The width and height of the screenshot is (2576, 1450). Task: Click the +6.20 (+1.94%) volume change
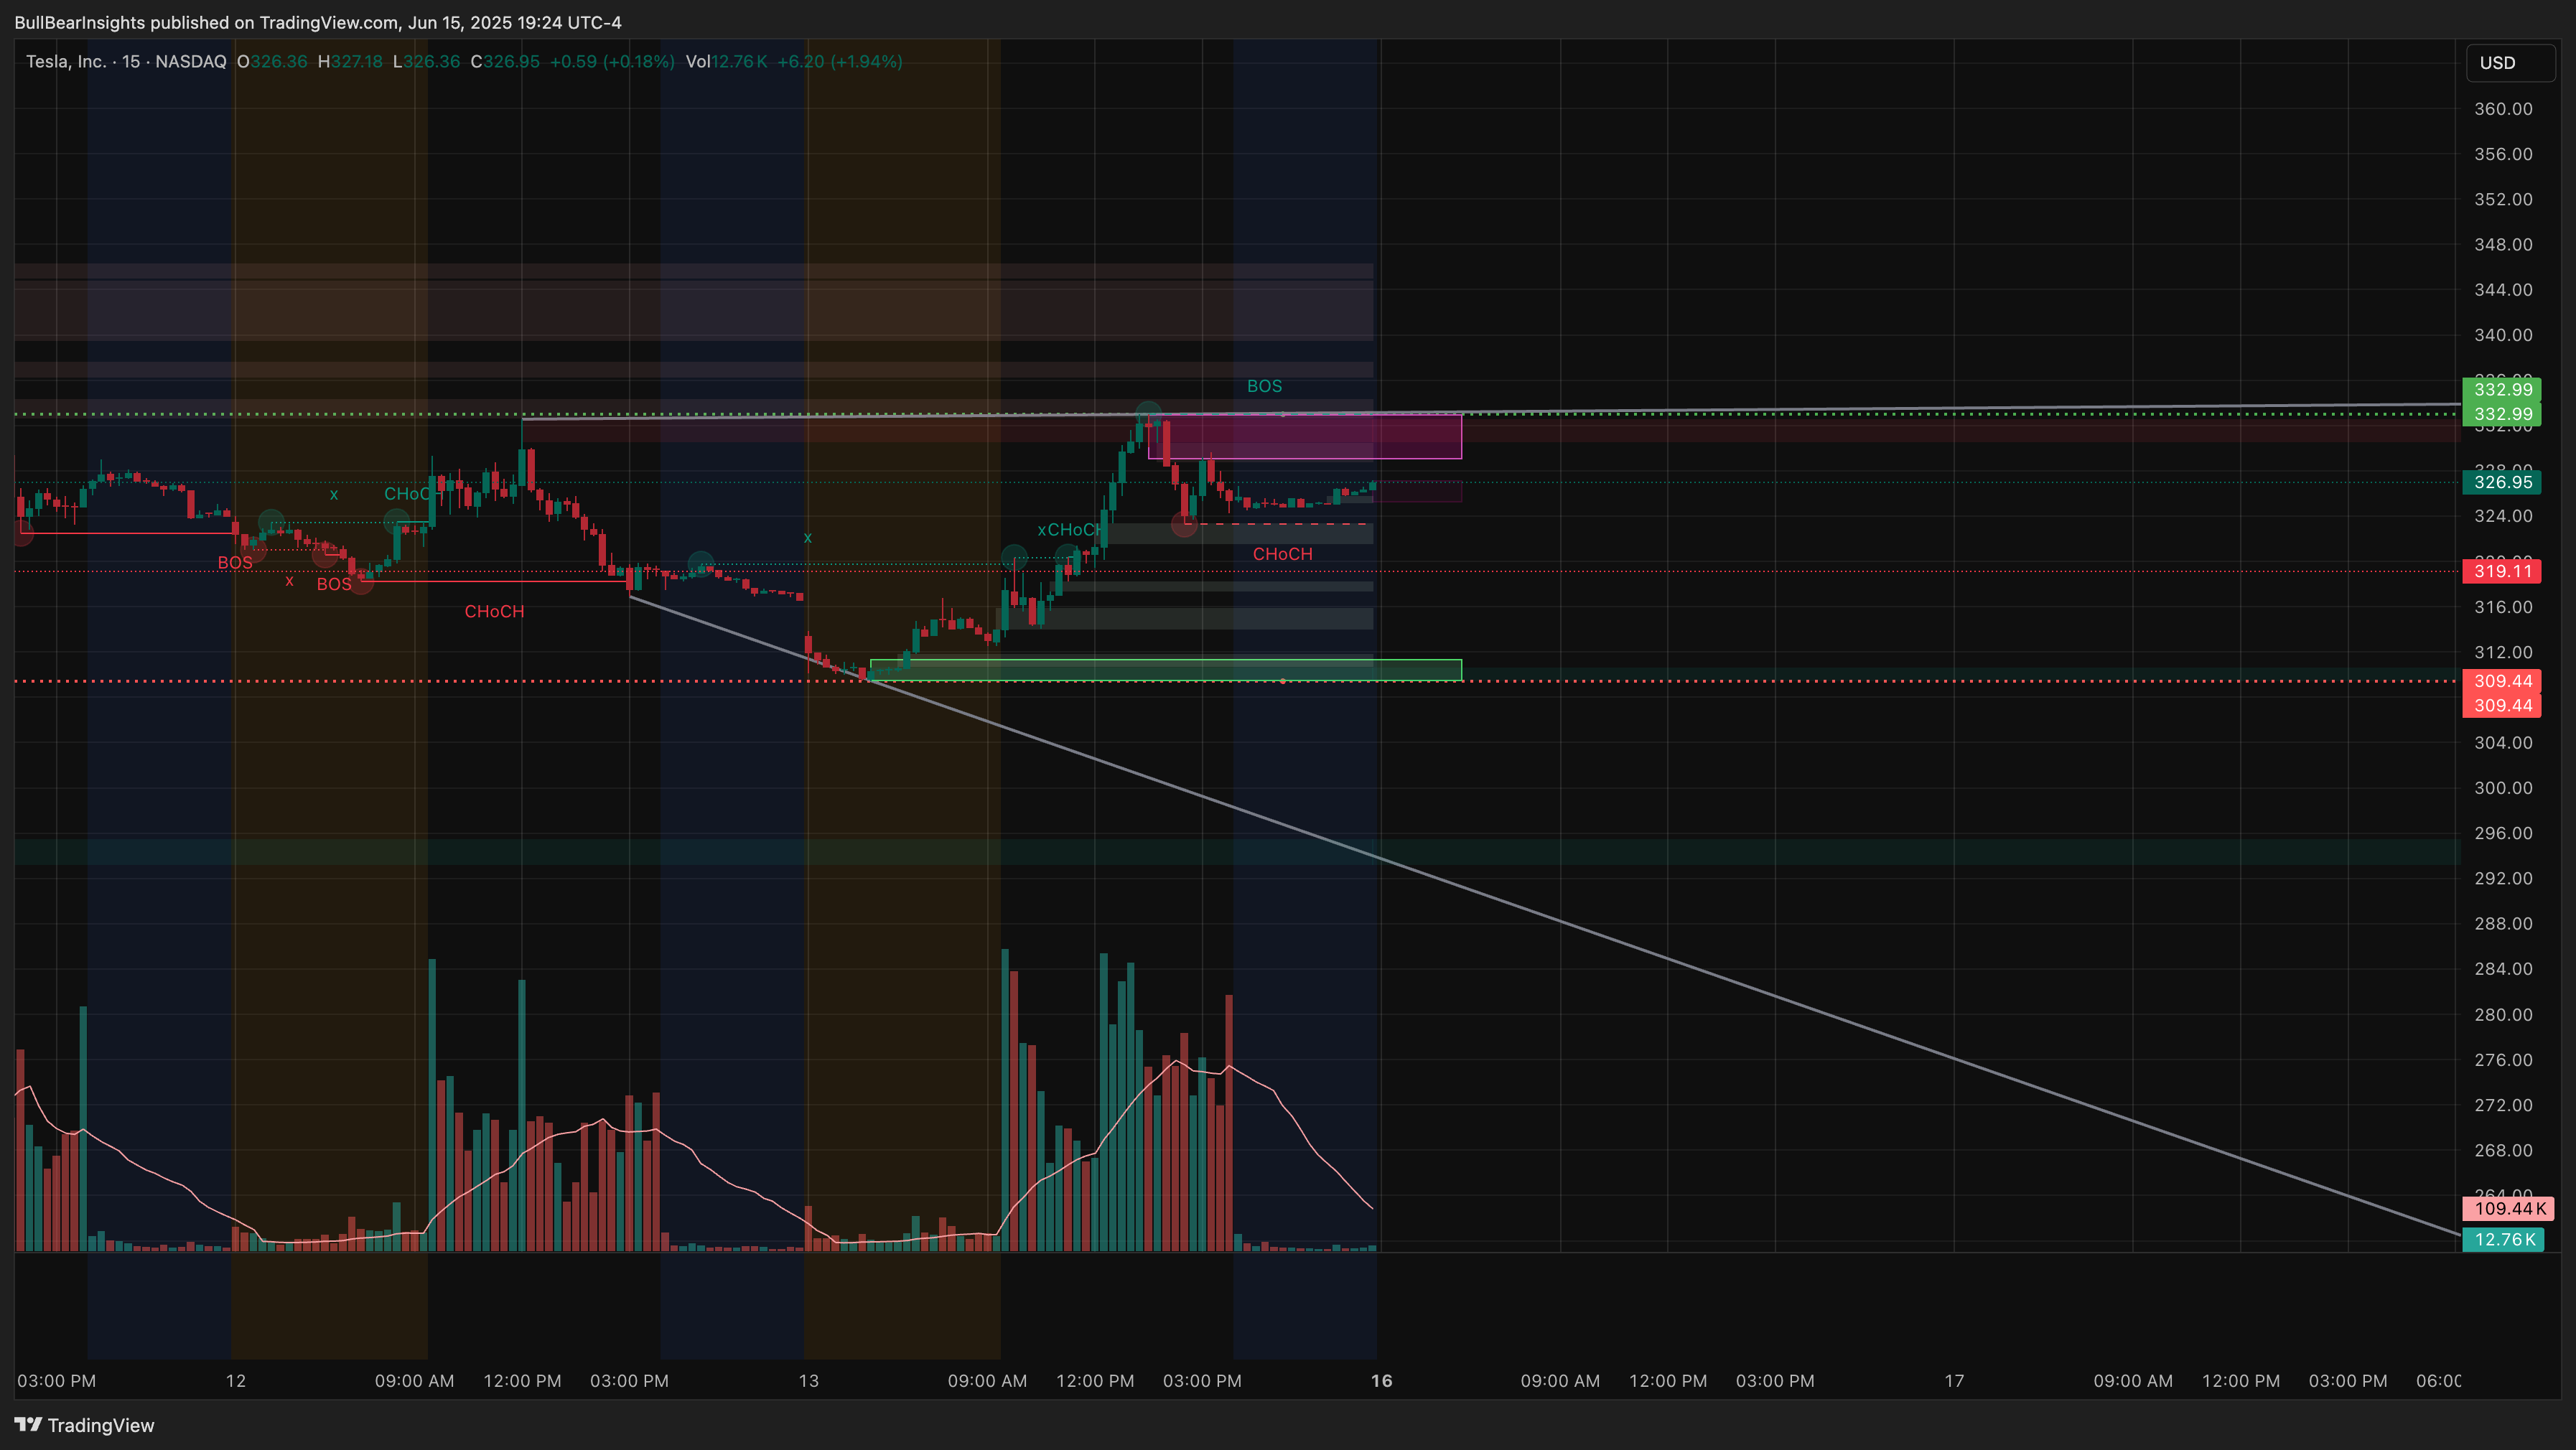coord(840,61)
